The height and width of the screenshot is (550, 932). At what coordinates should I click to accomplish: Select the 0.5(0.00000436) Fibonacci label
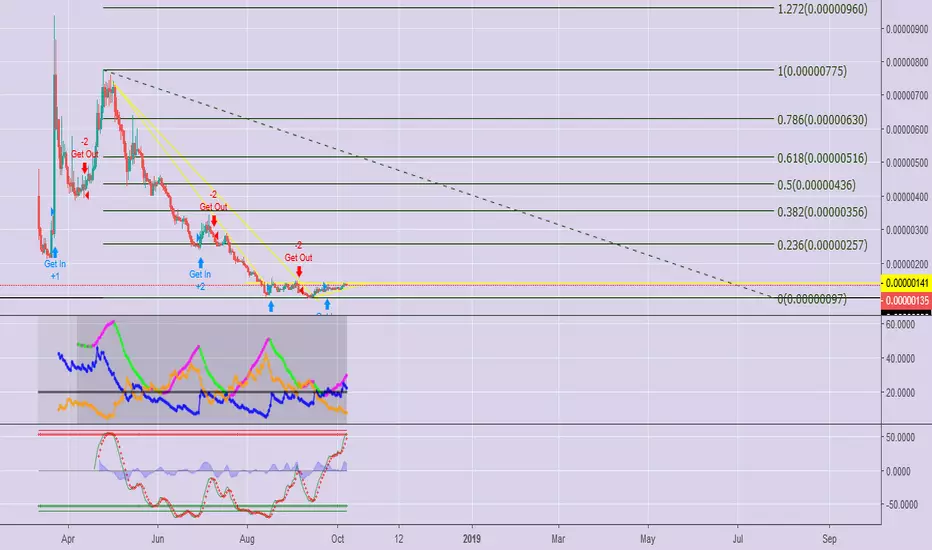pyautogui.click(x=816, y=185)
